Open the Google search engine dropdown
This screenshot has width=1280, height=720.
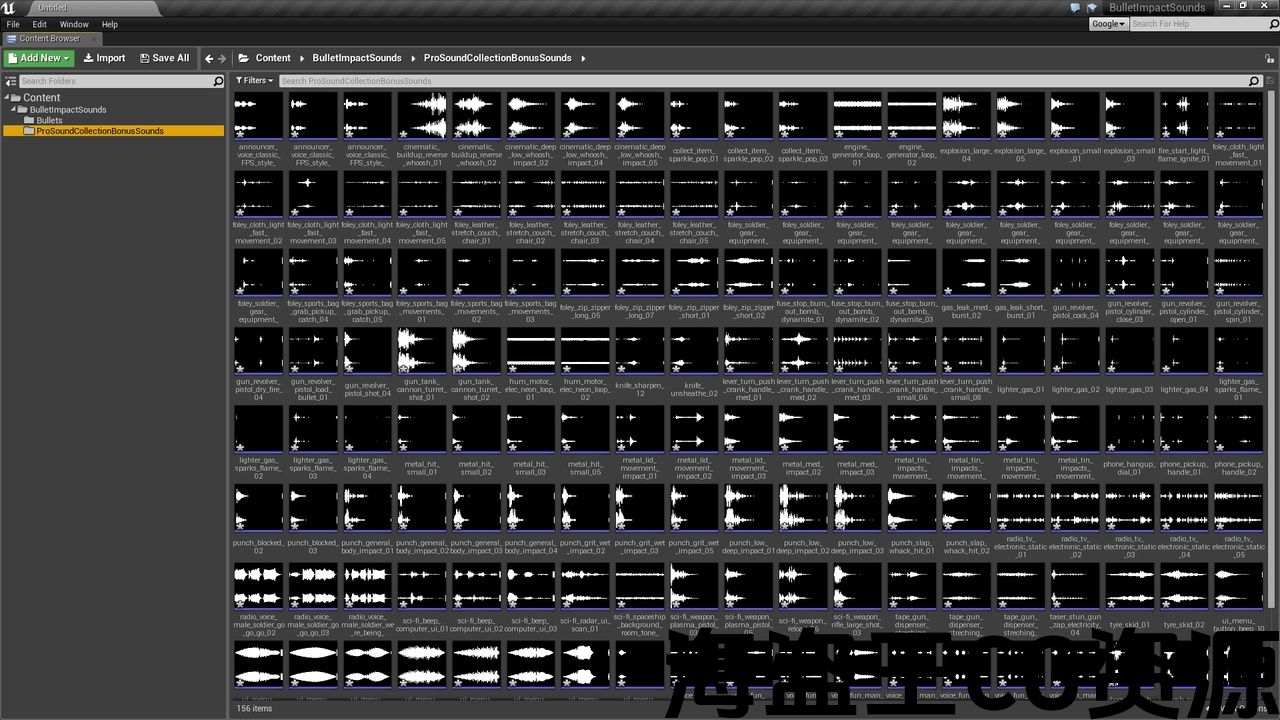(x=1108, y=24)
